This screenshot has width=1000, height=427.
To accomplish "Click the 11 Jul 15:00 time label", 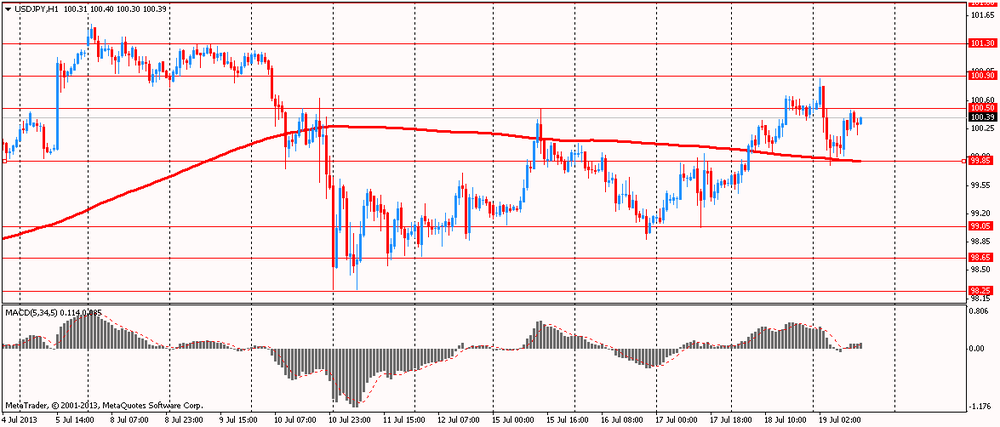I will pos(406,421).
